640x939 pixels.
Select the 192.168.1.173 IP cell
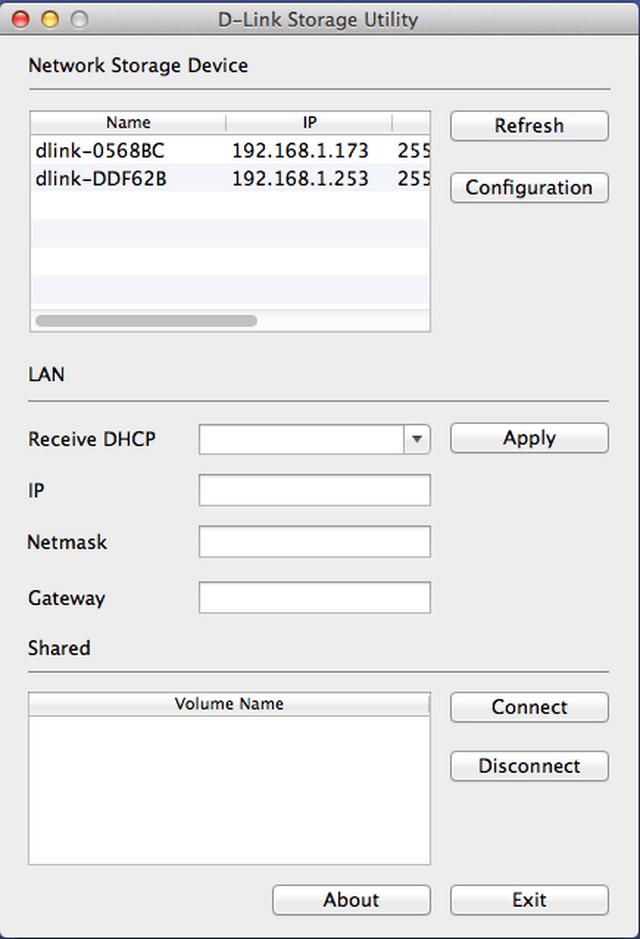point(300,150)
